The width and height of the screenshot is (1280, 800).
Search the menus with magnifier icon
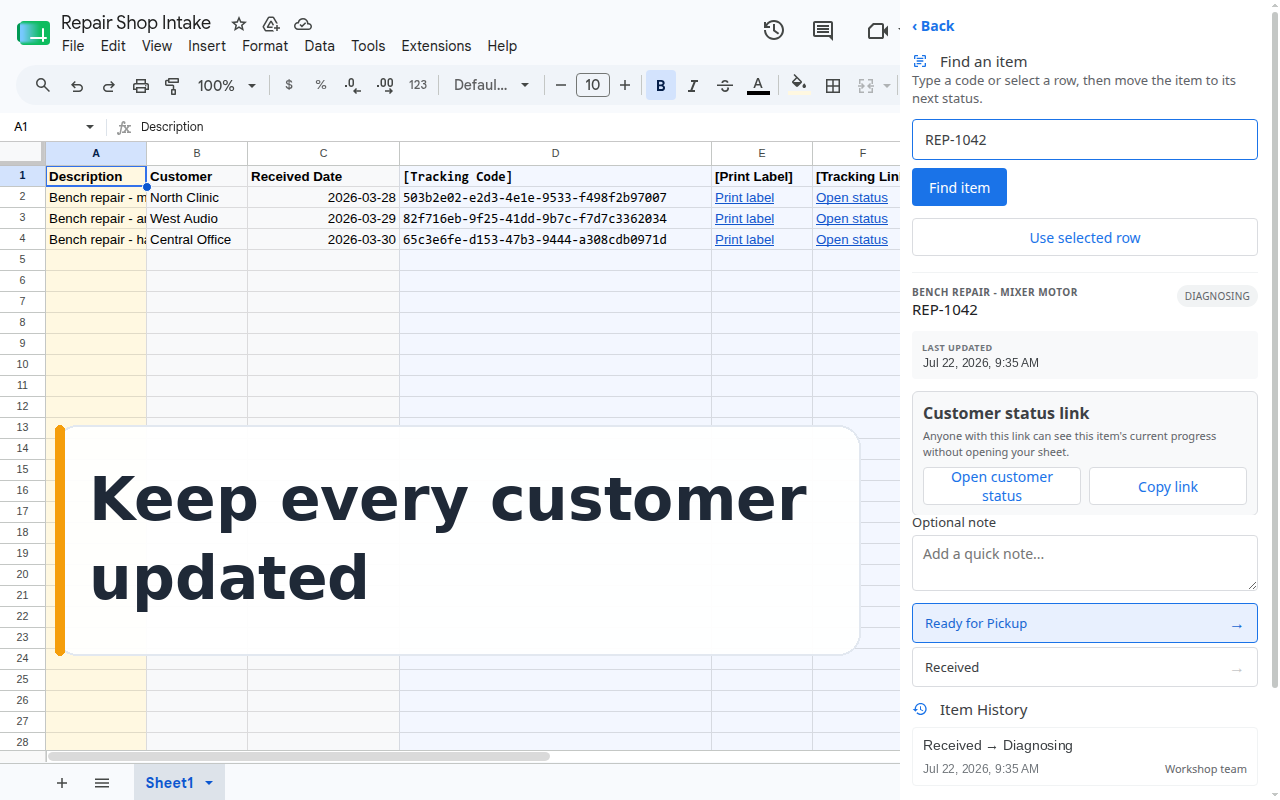(43, 85)
